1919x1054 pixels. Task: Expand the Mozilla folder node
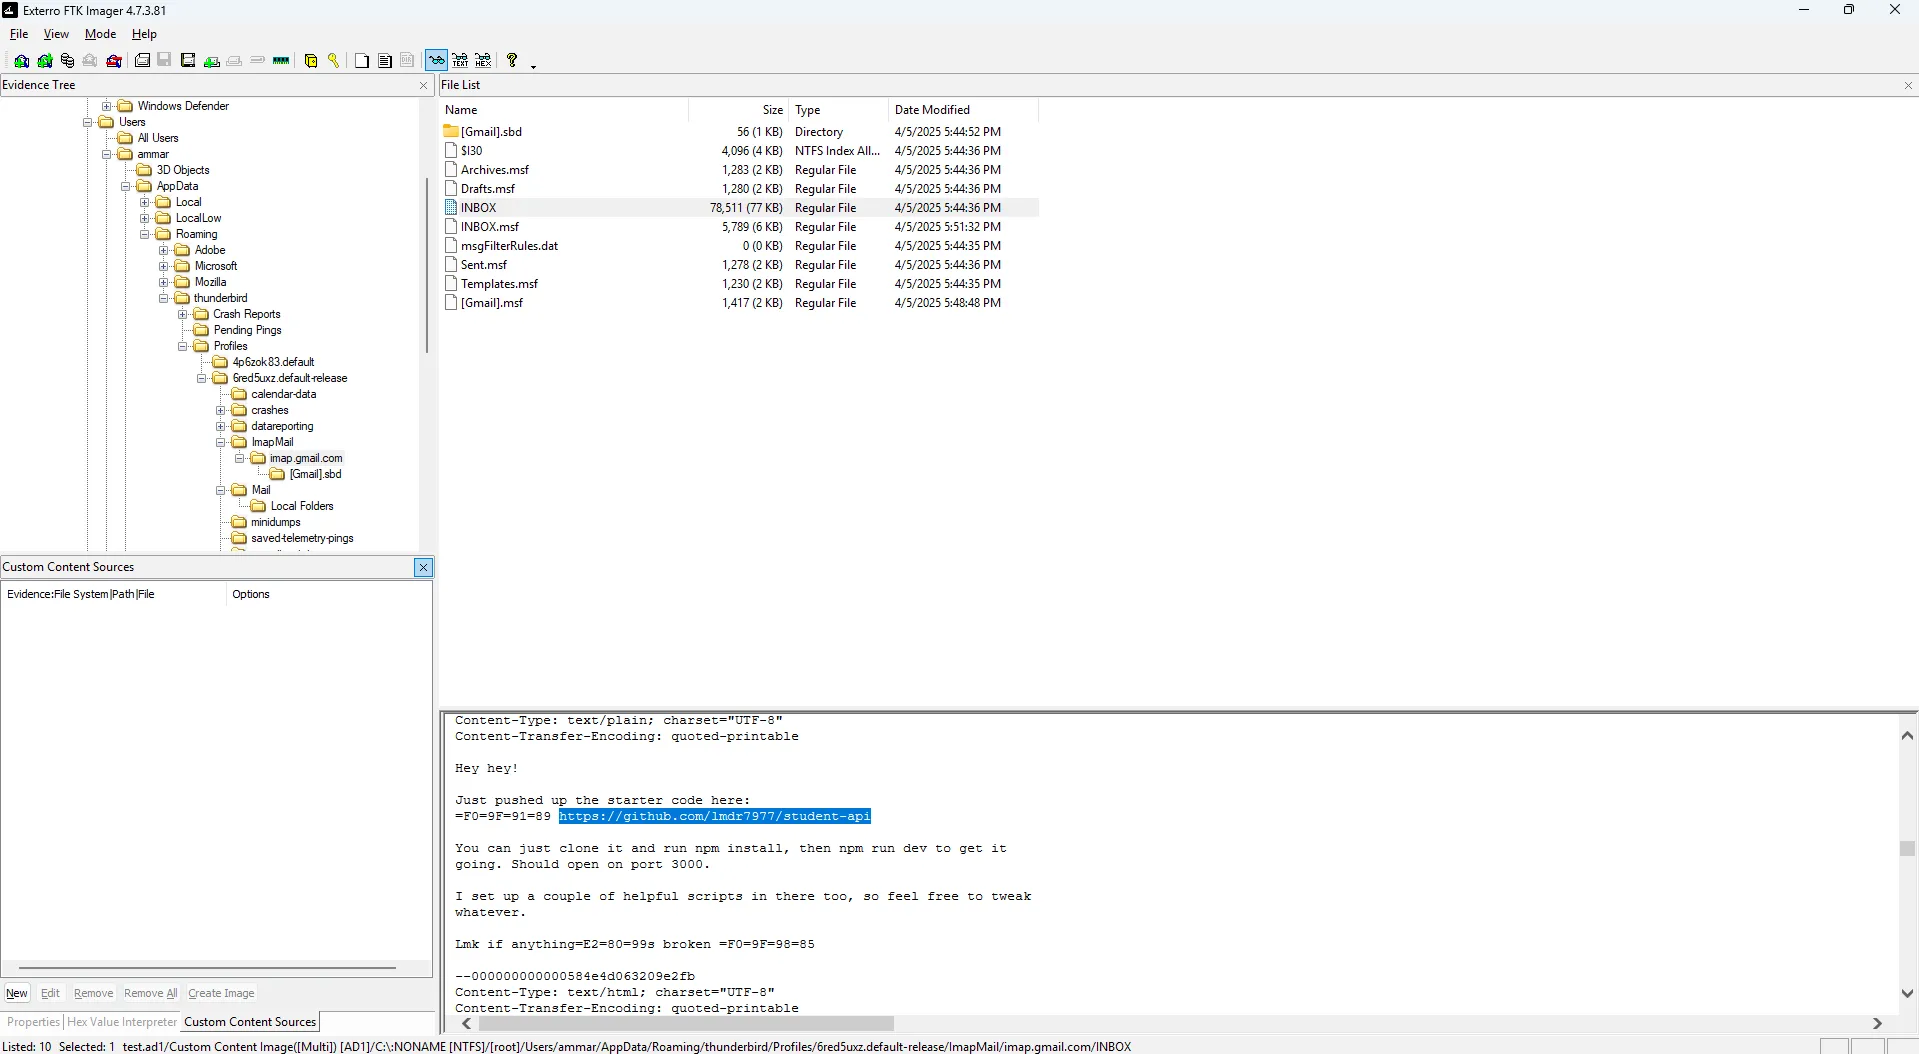tap(164, 282)
